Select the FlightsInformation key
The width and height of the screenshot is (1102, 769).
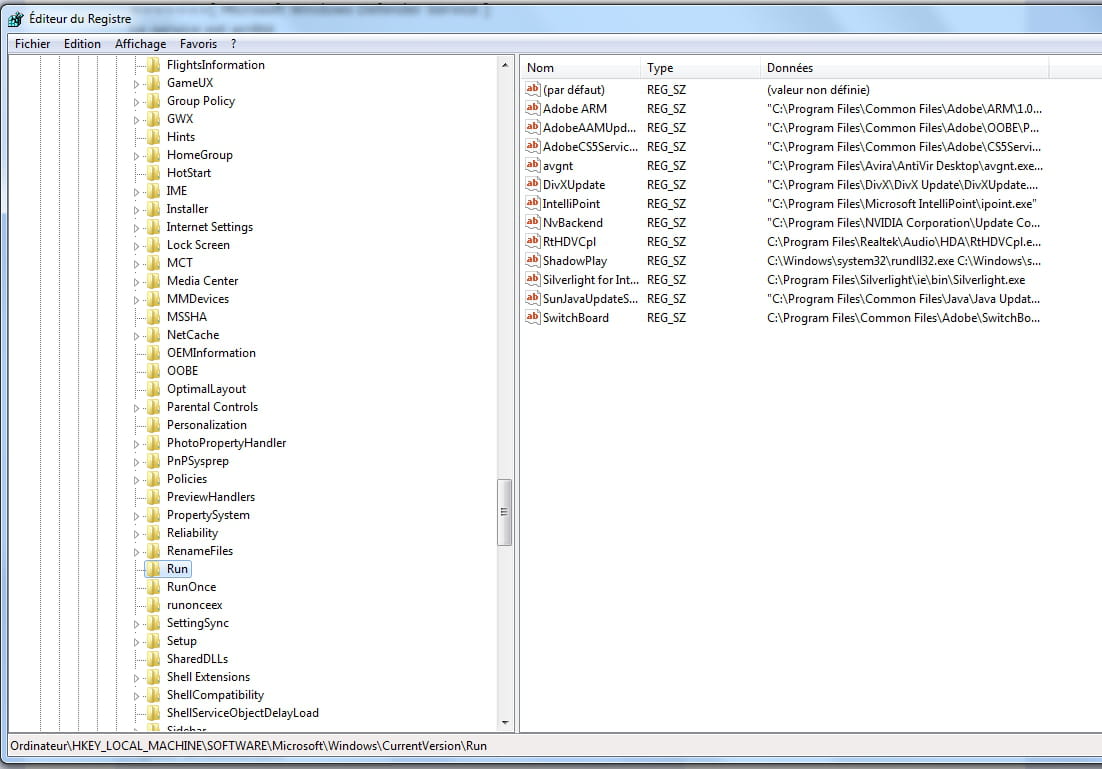click(x=216, y=65)
